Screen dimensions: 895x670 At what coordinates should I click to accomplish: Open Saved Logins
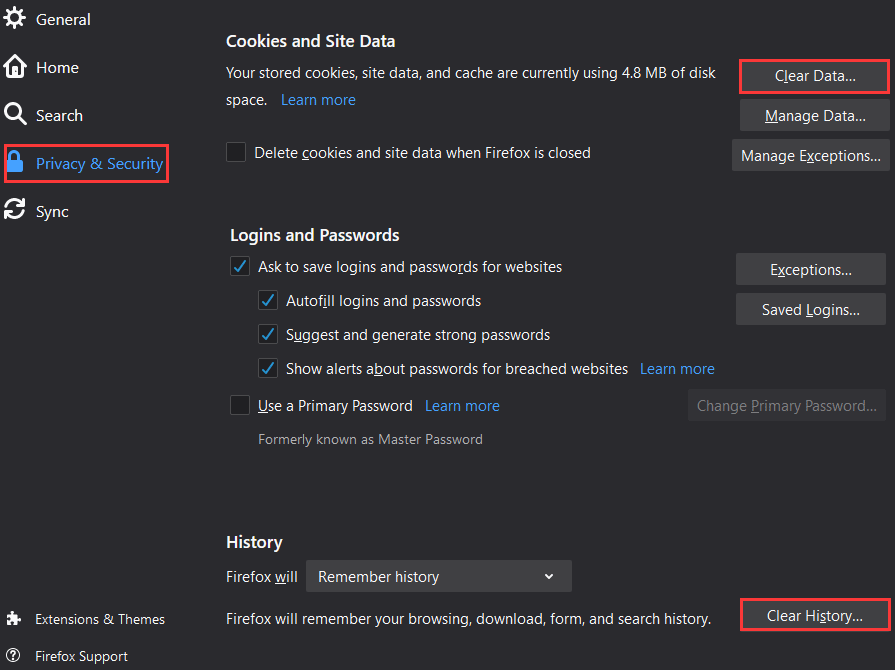(811, 309)
